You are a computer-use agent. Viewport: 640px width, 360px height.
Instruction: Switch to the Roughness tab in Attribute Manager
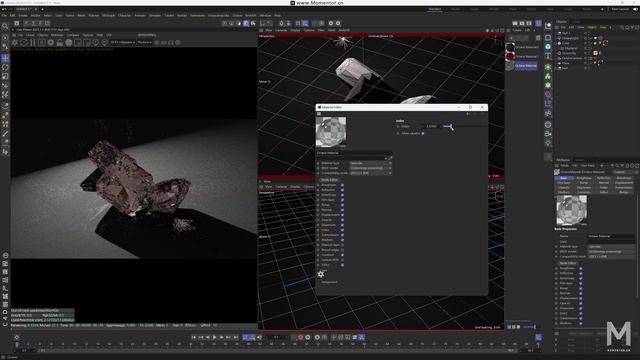click(x=584, y=178)
